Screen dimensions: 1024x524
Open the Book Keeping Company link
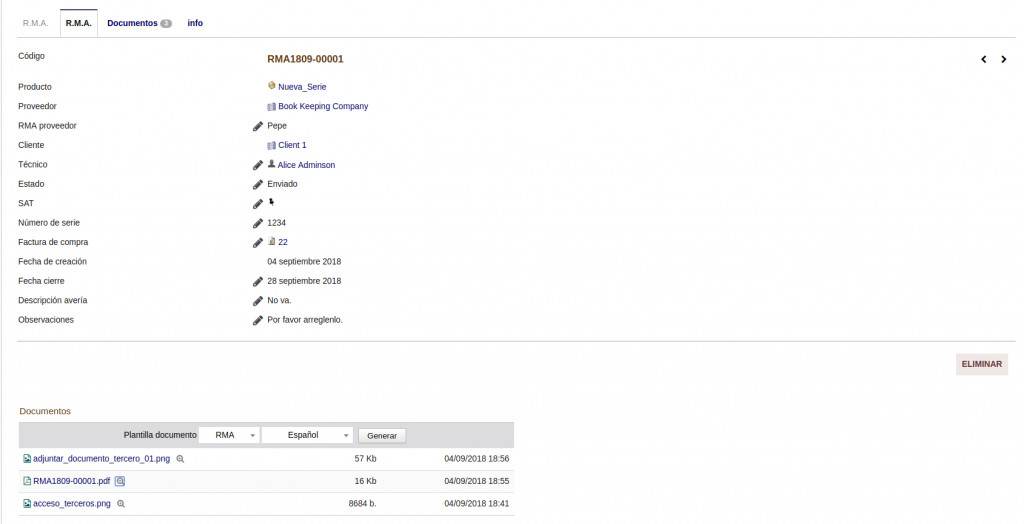323,106
